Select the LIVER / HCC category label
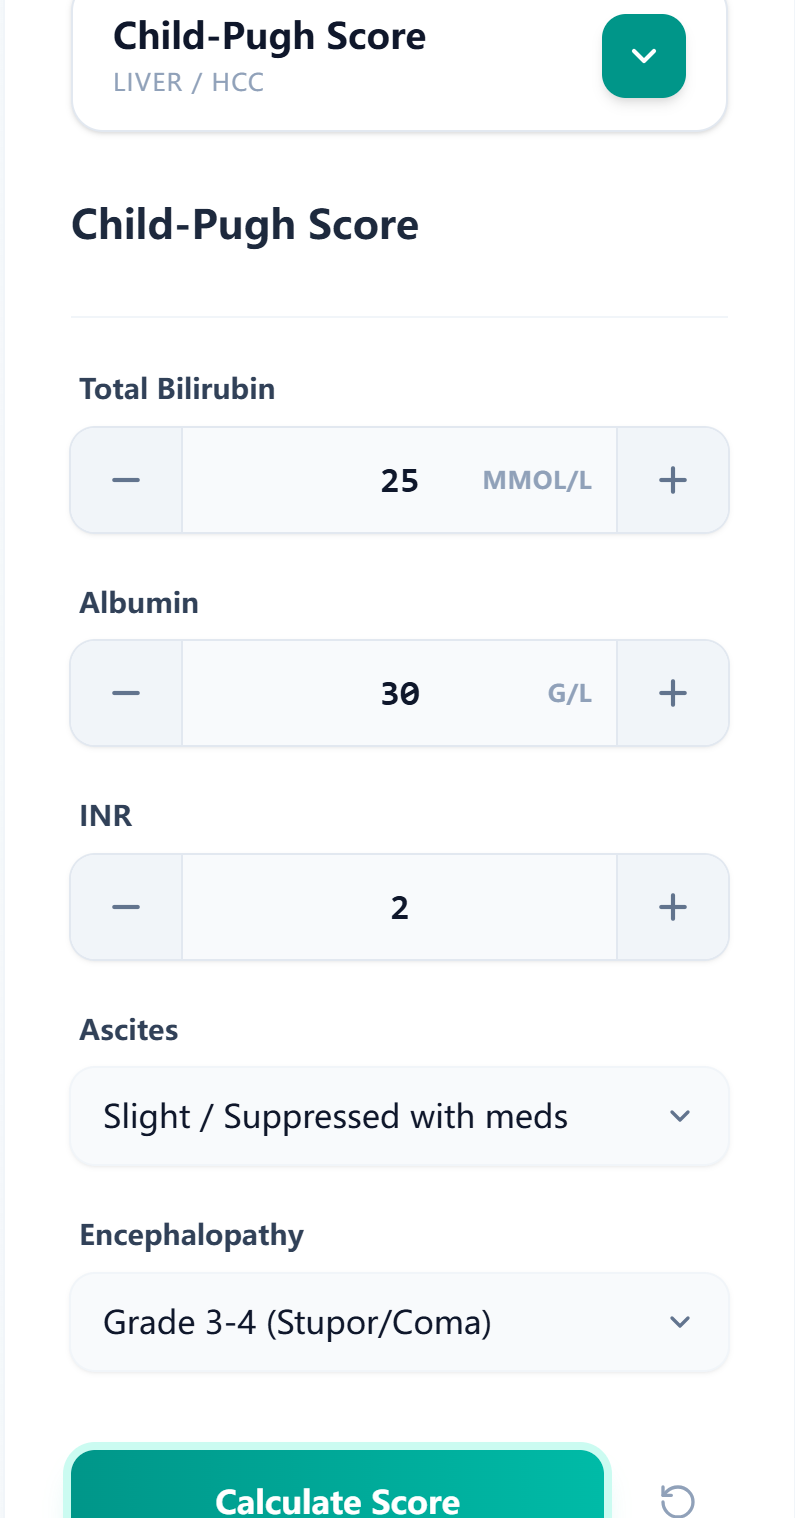Screen dimensions: 795x1518 189,82
